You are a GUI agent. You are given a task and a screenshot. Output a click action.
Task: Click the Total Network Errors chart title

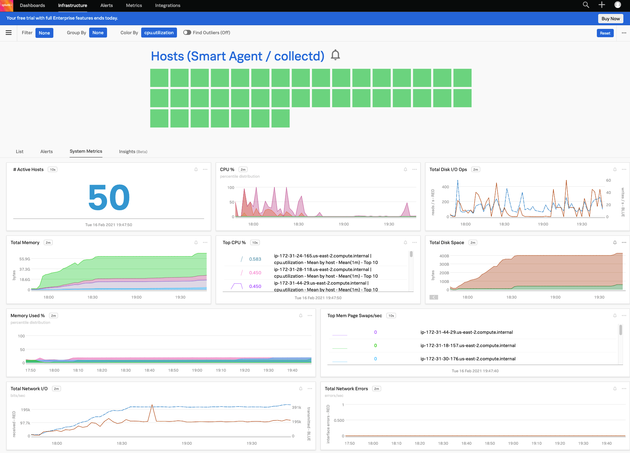[x=346, y=389]
